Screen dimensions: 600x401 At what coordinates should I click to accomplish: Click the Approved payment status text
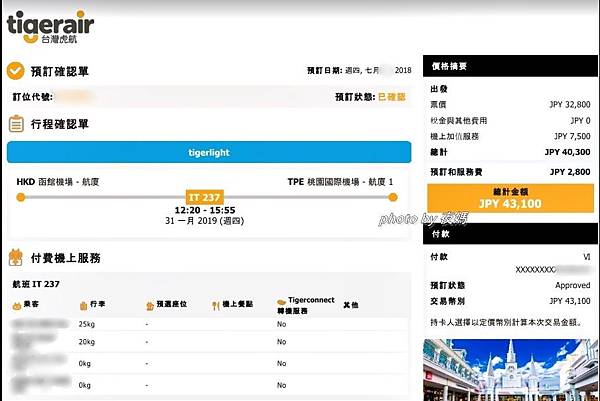point(572,285)
